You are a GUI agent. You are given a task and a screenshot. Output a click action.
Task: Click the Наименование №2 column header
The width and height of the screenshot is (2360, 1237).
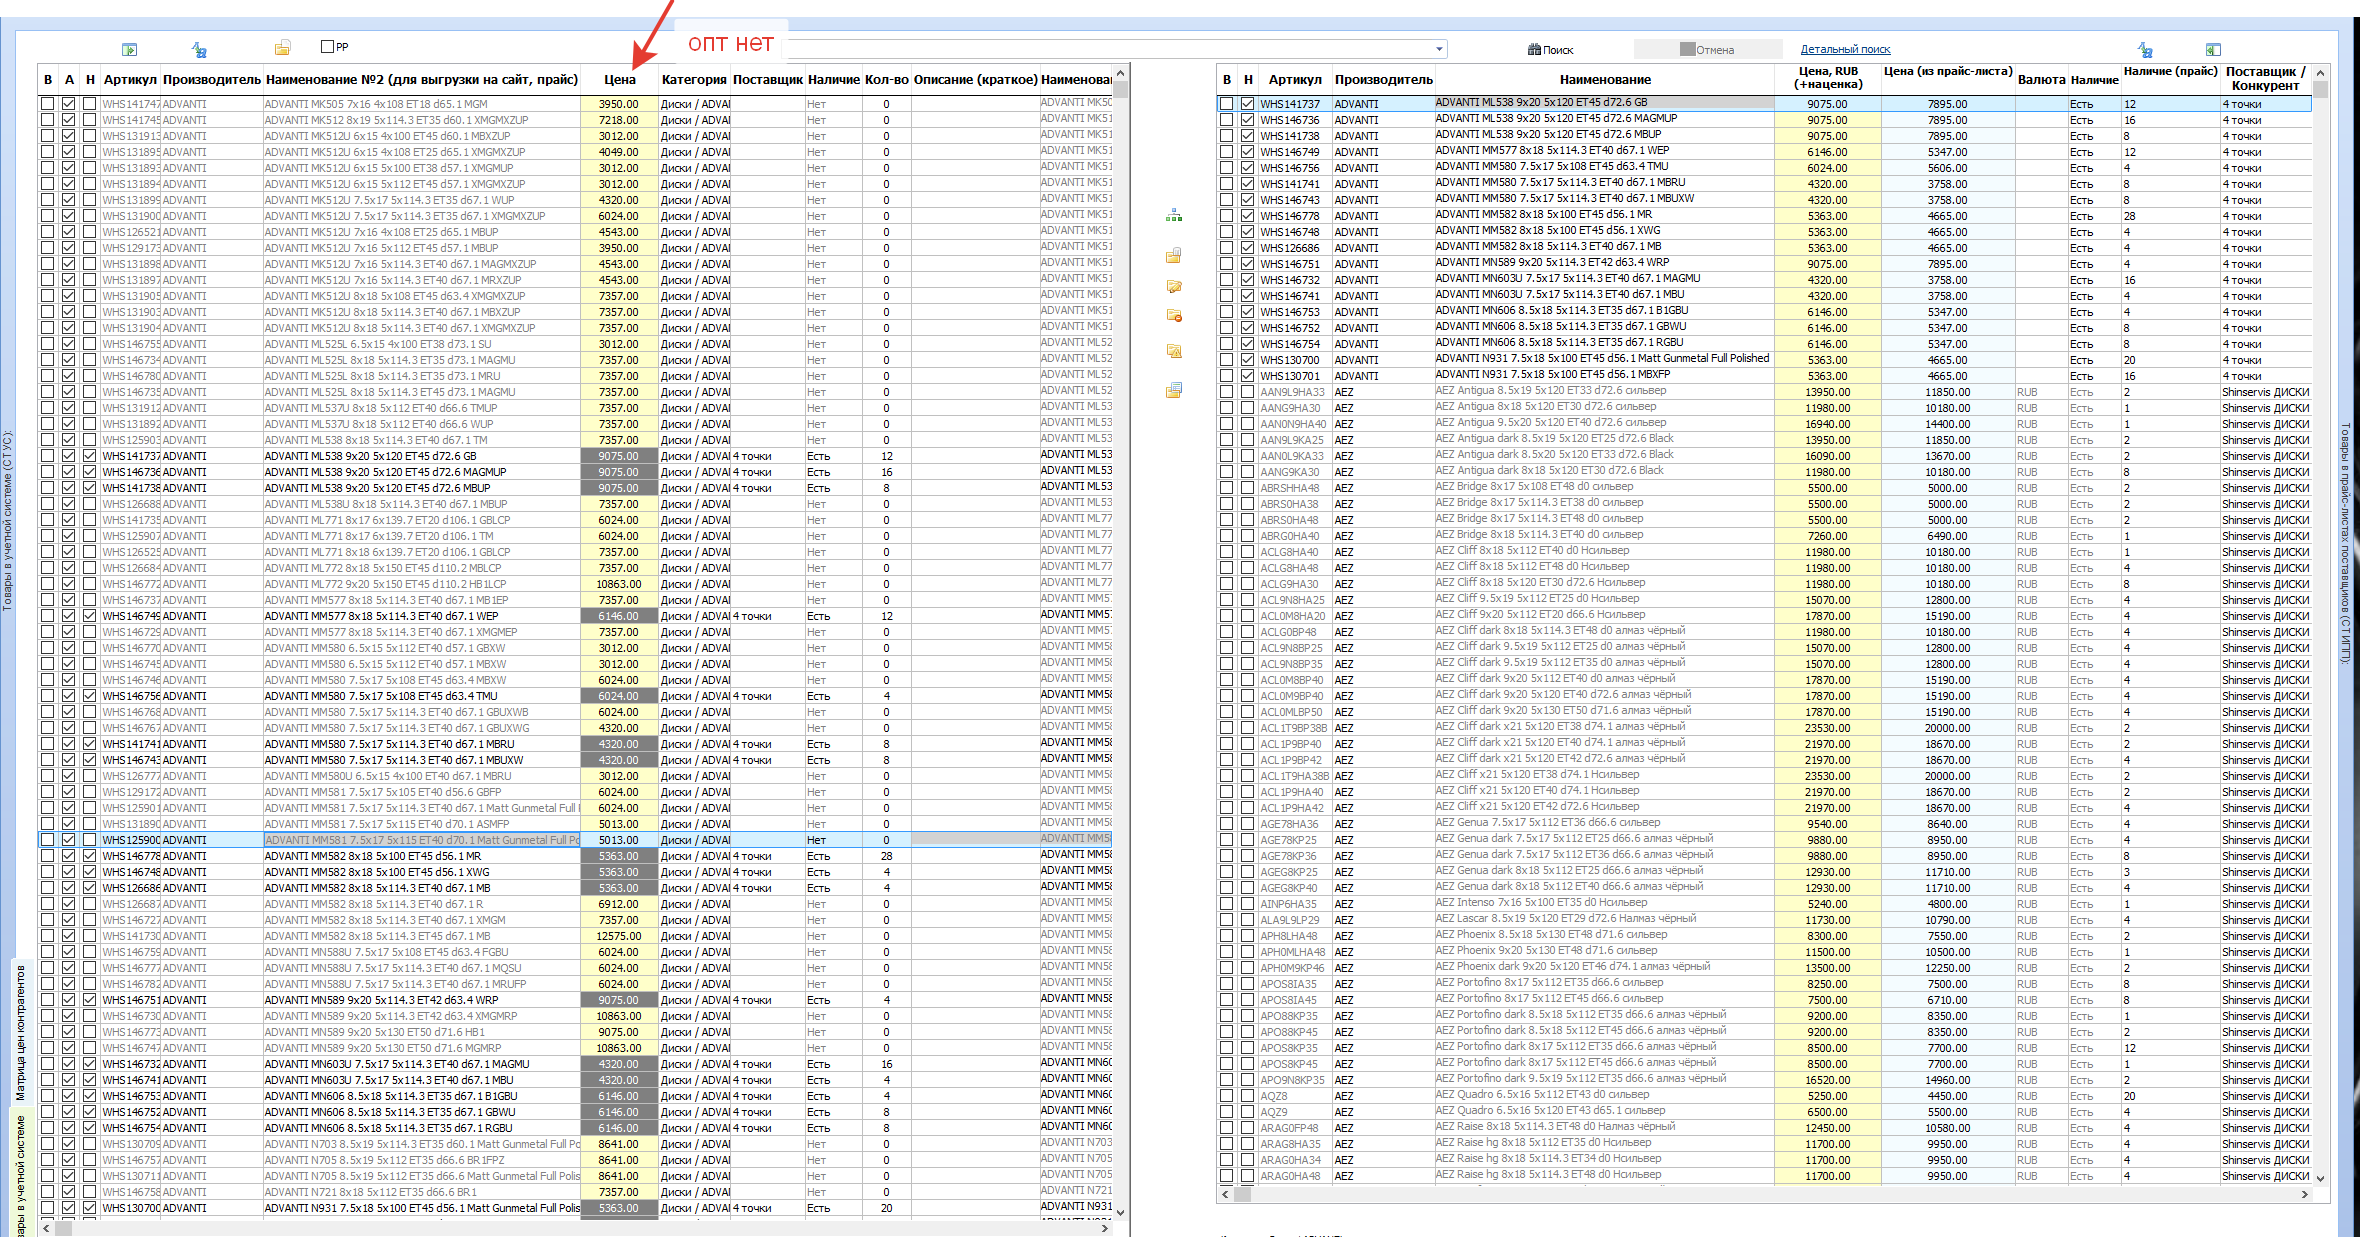tap(422, 79)
